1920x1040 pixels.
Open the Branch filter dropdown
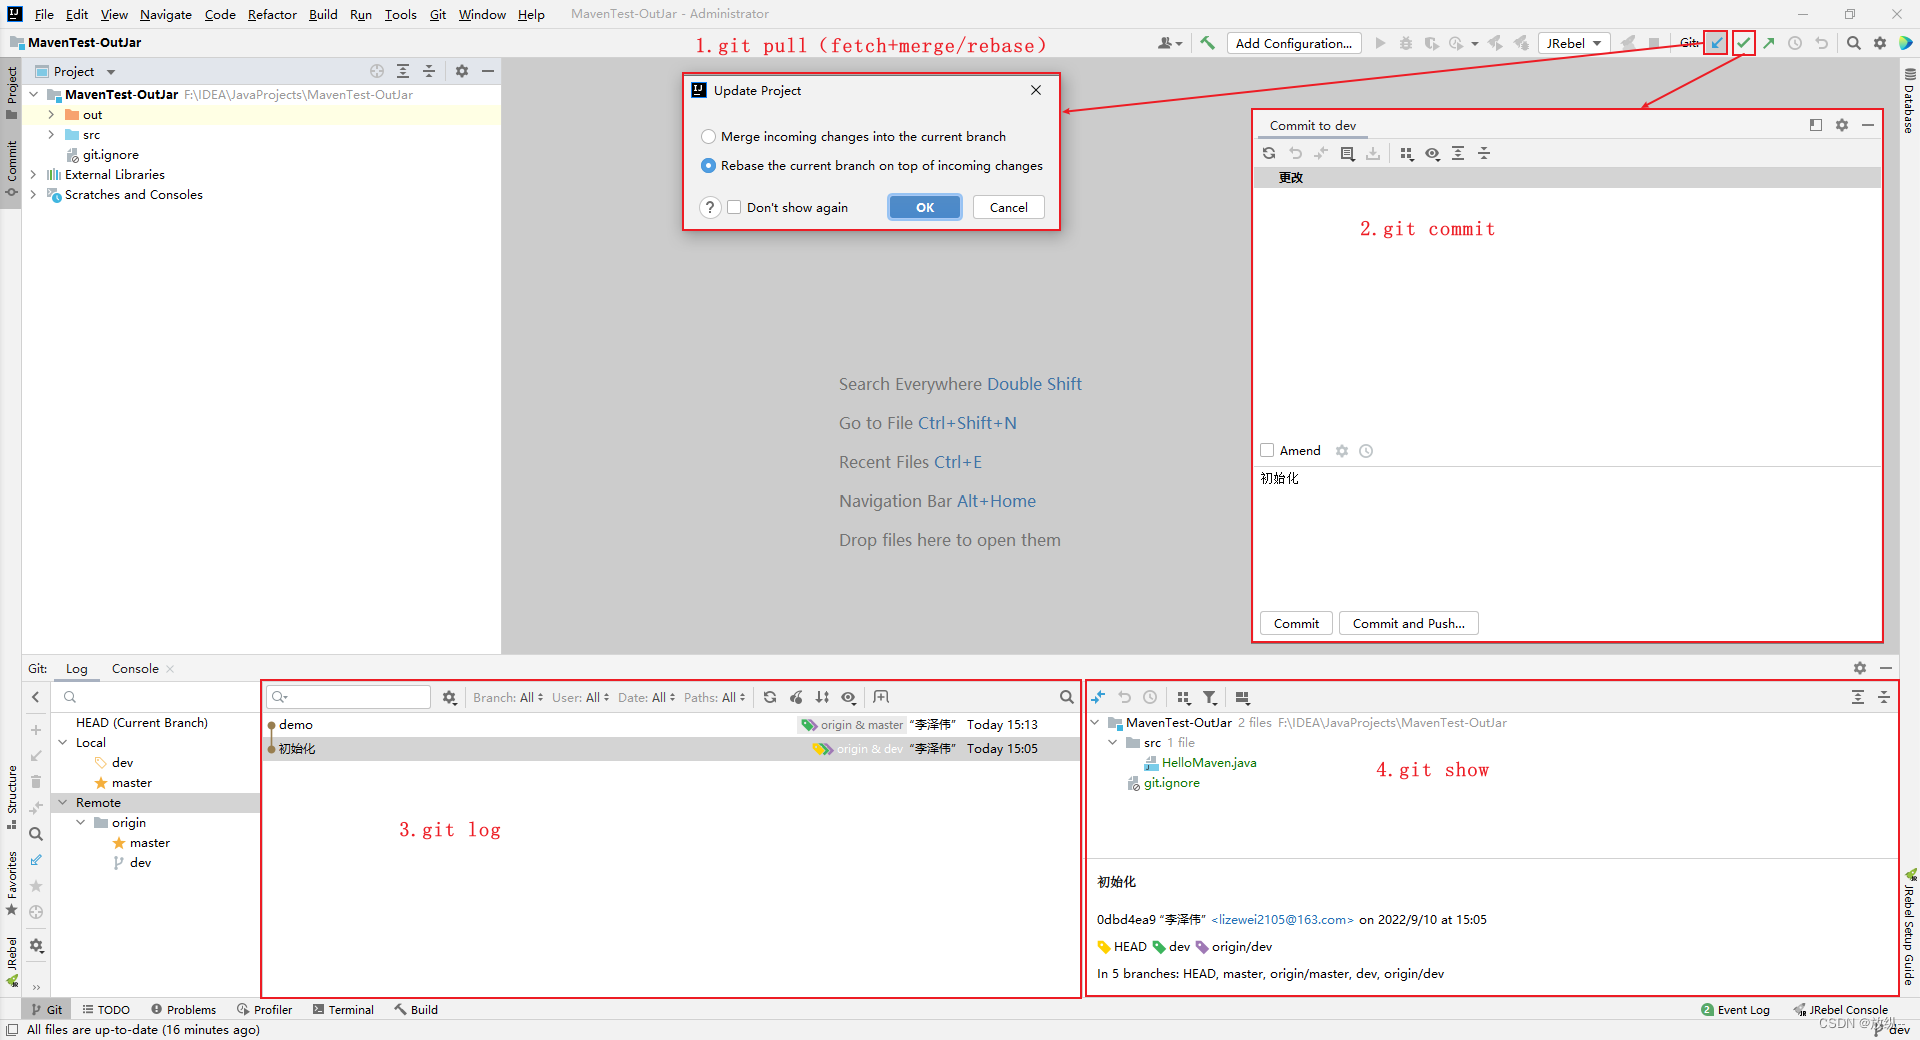[508, 697]
